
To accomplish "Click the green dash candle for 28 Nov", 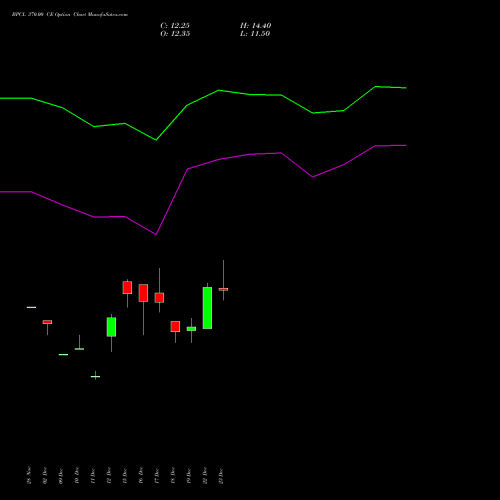I will point(31,307).
